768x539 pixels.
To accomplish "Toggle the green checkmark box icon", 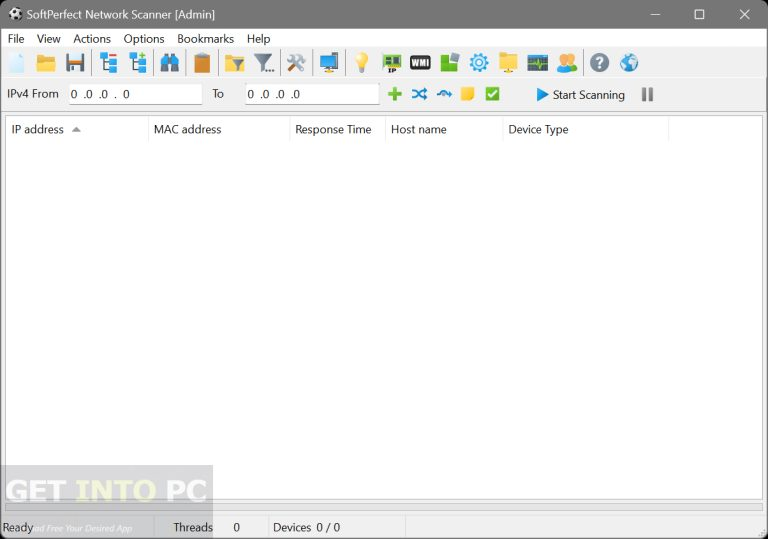I will click(492, 94).
